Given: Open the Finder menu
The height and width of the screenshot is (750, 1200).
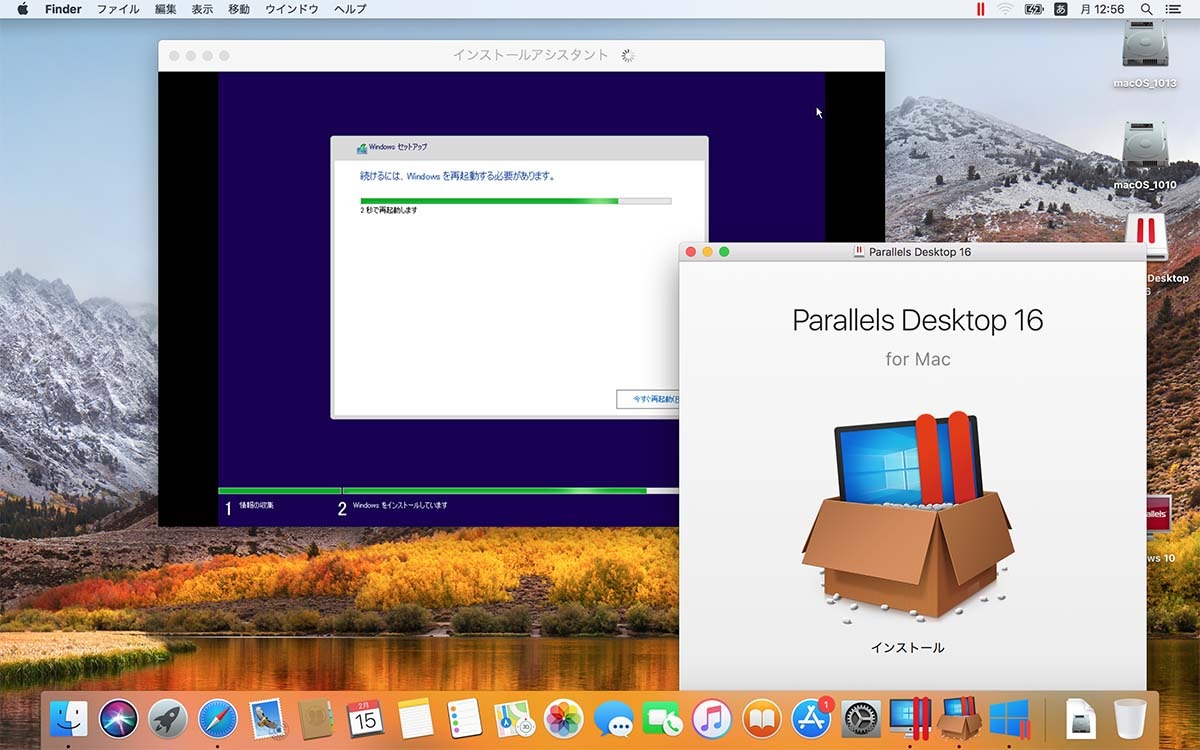Looking at the screenshot, I should (x=63, y=9).
